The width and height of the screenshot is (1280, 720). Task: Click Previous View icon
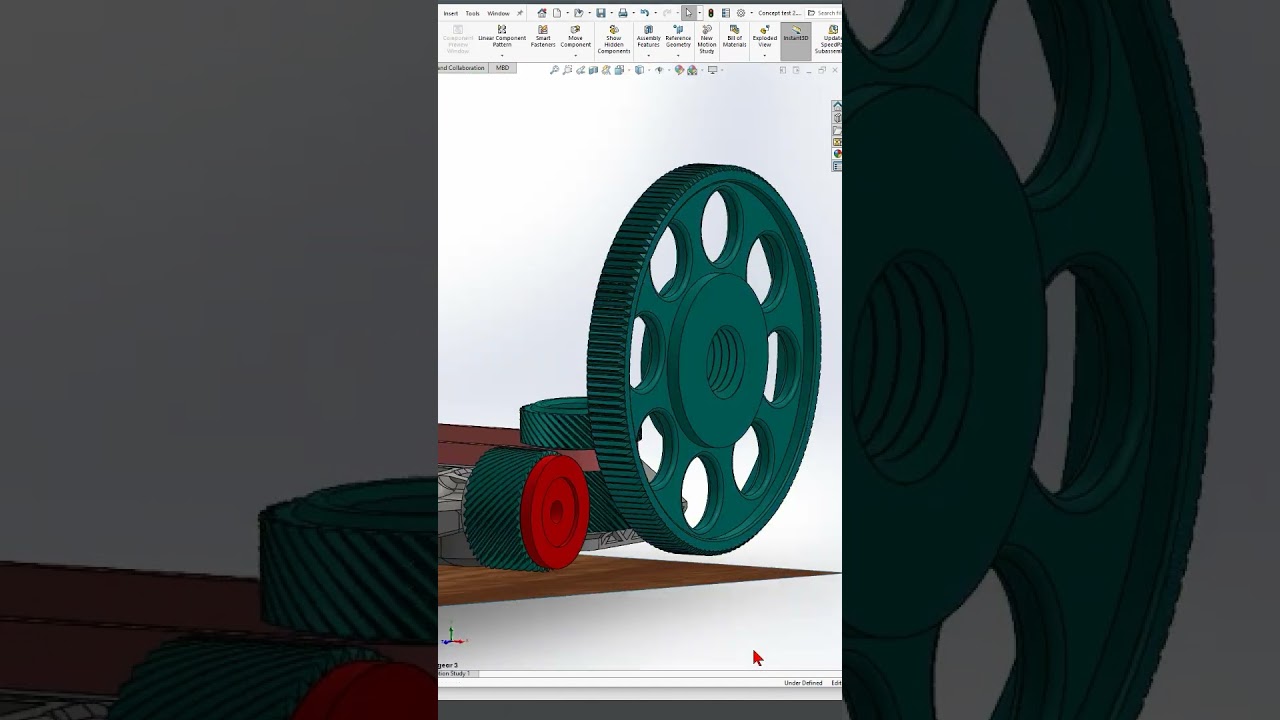pos(580,70)
